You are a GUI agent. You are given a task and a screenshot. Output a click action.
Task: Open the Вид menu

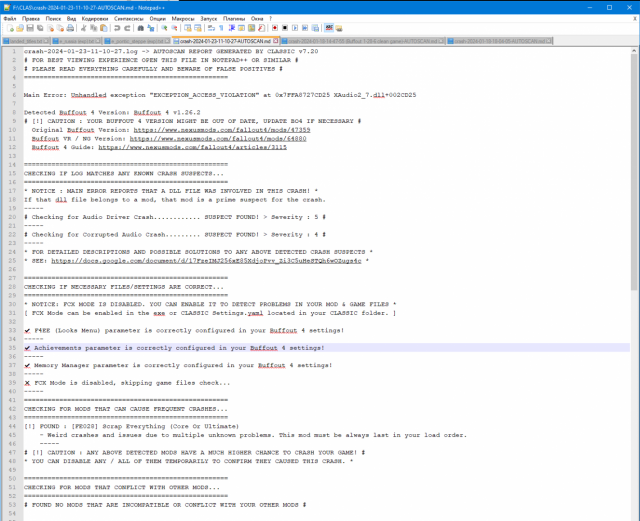point(71,19)
